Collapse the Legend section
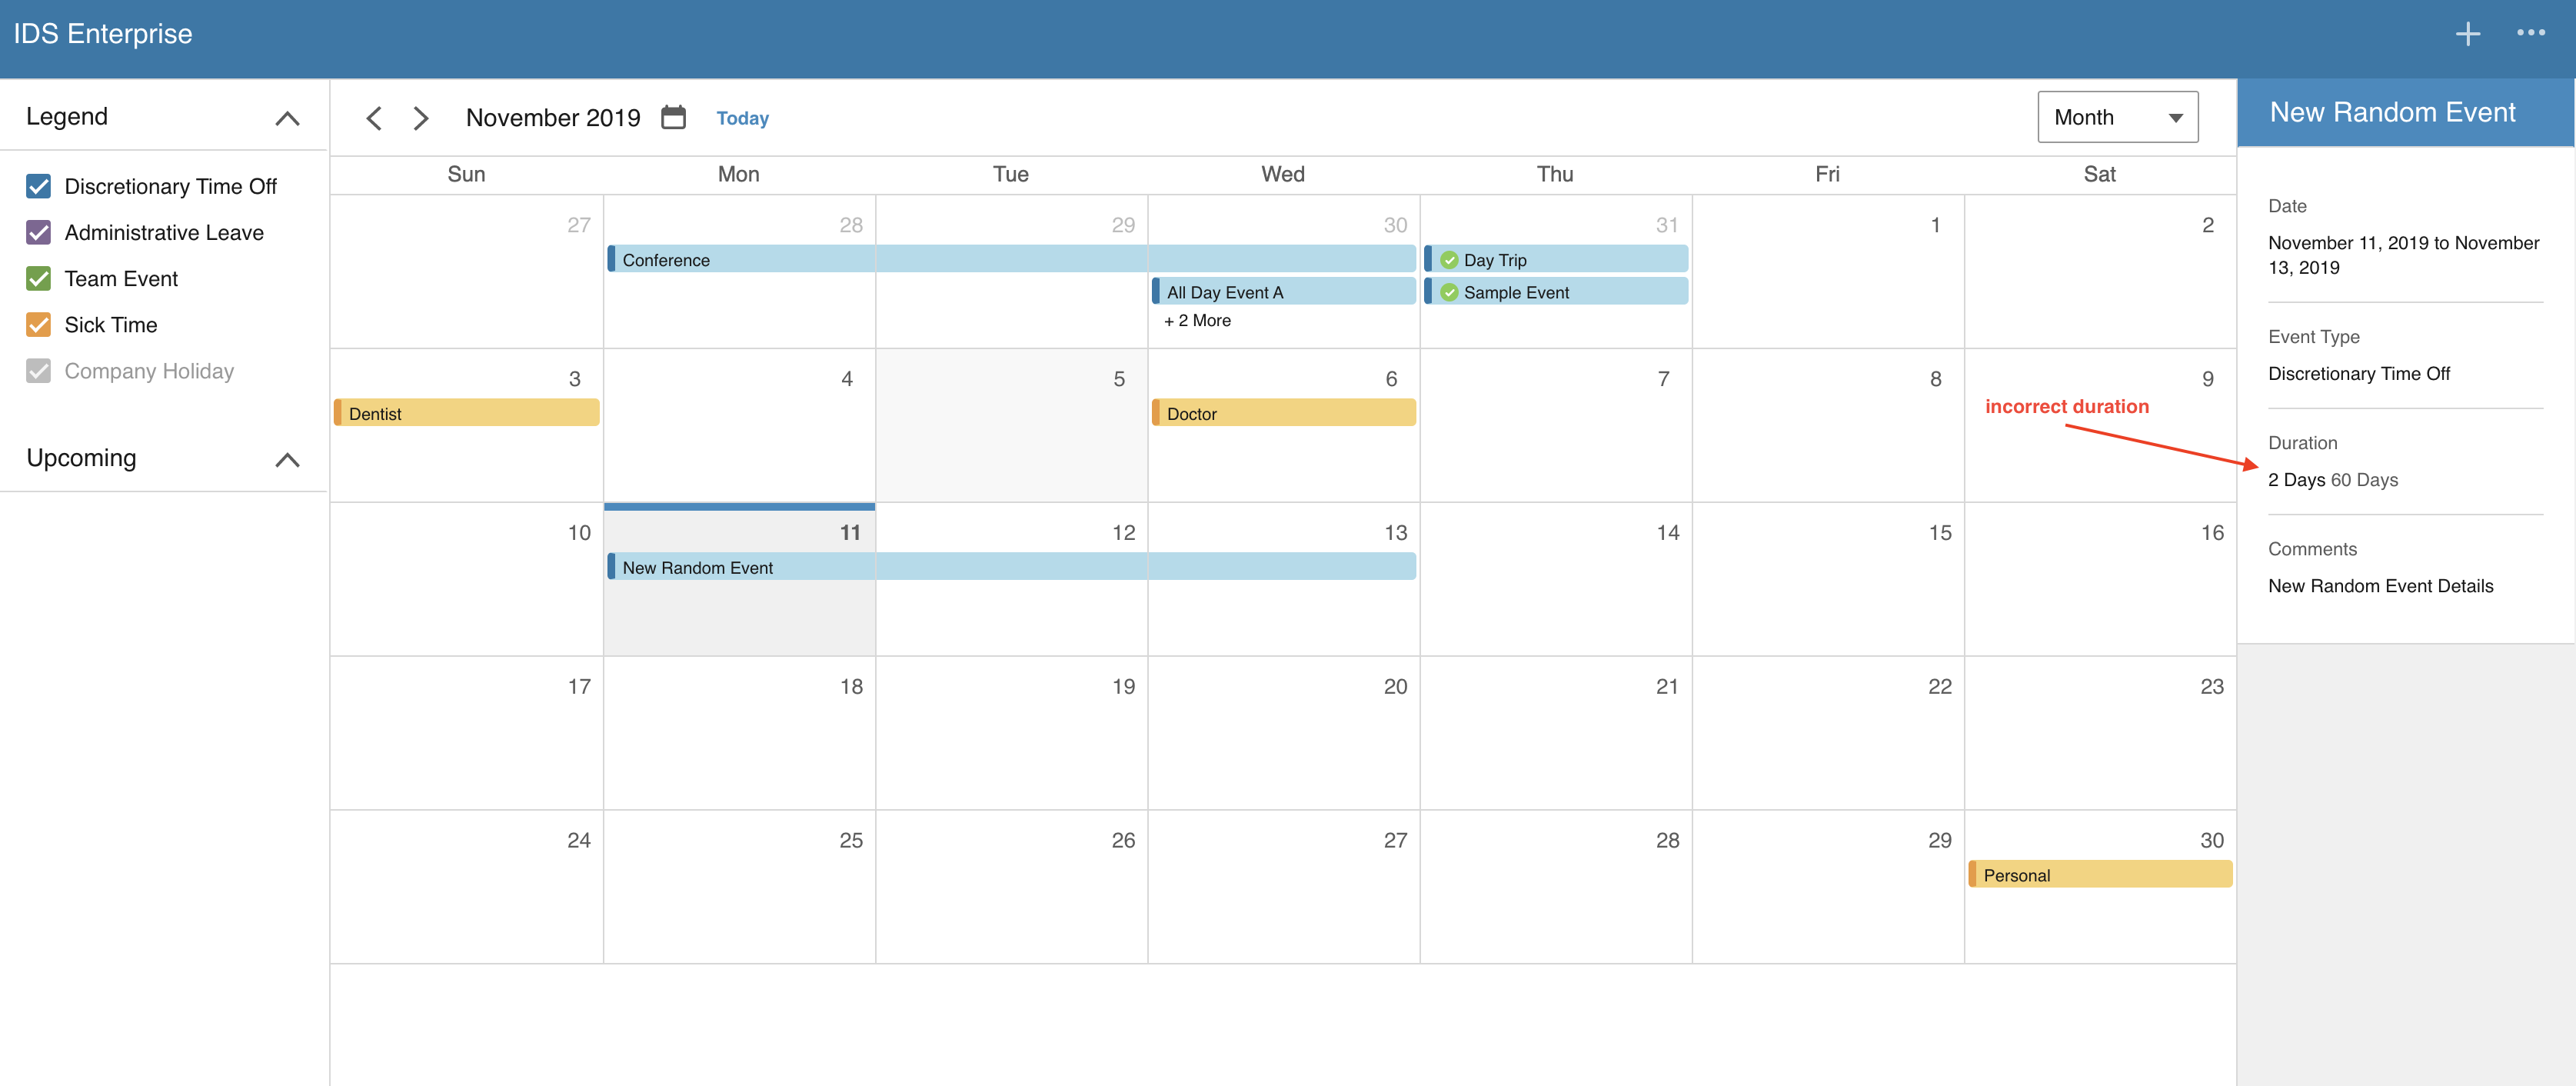Screen dimensions: 2576x1086 click(287, 118)
